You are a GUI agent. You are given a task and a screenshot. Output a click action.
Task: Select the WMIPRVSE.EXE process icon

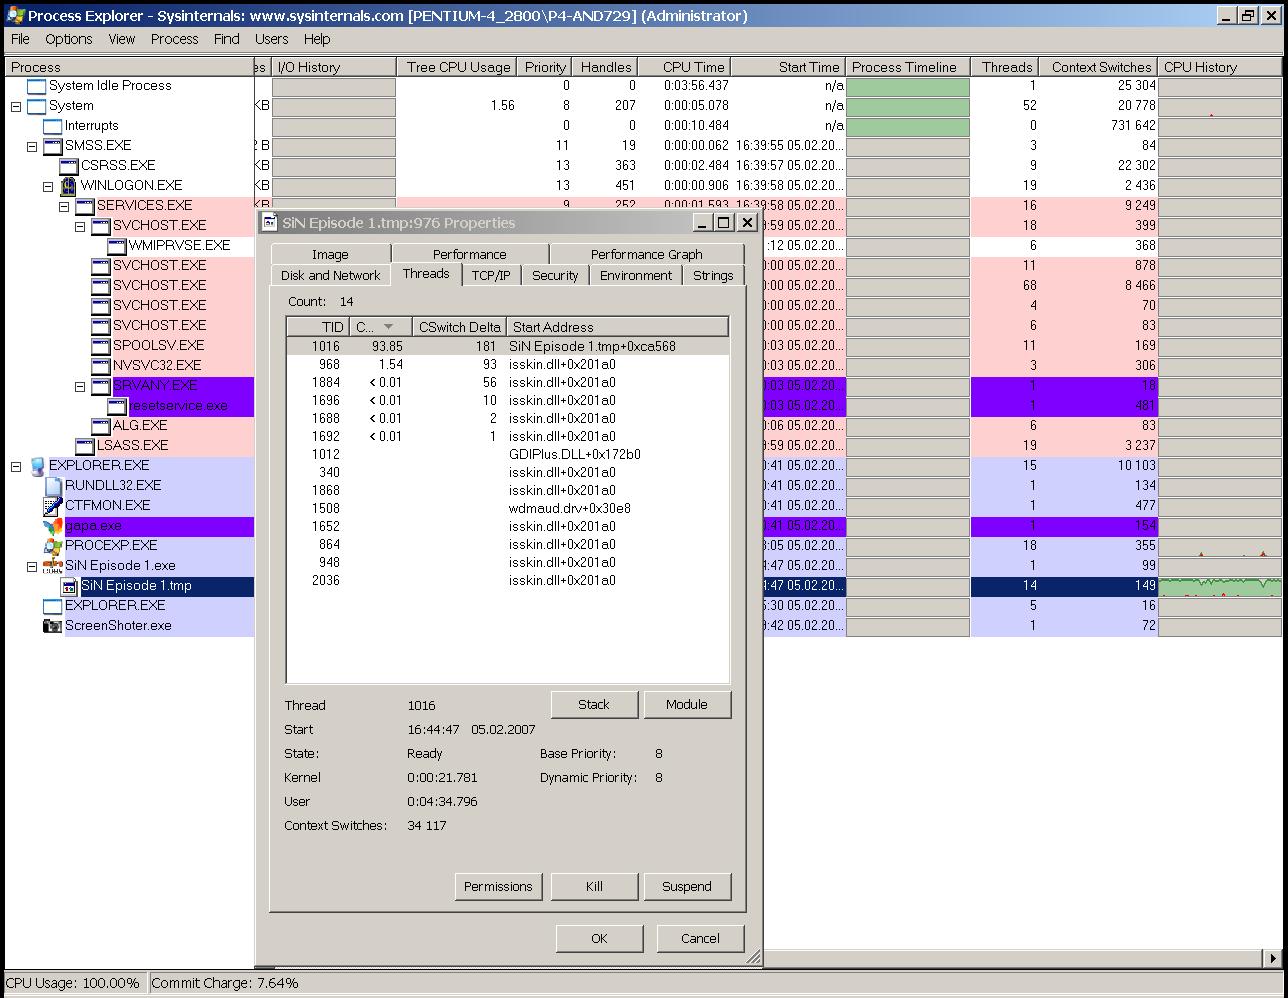pos(117,246)
